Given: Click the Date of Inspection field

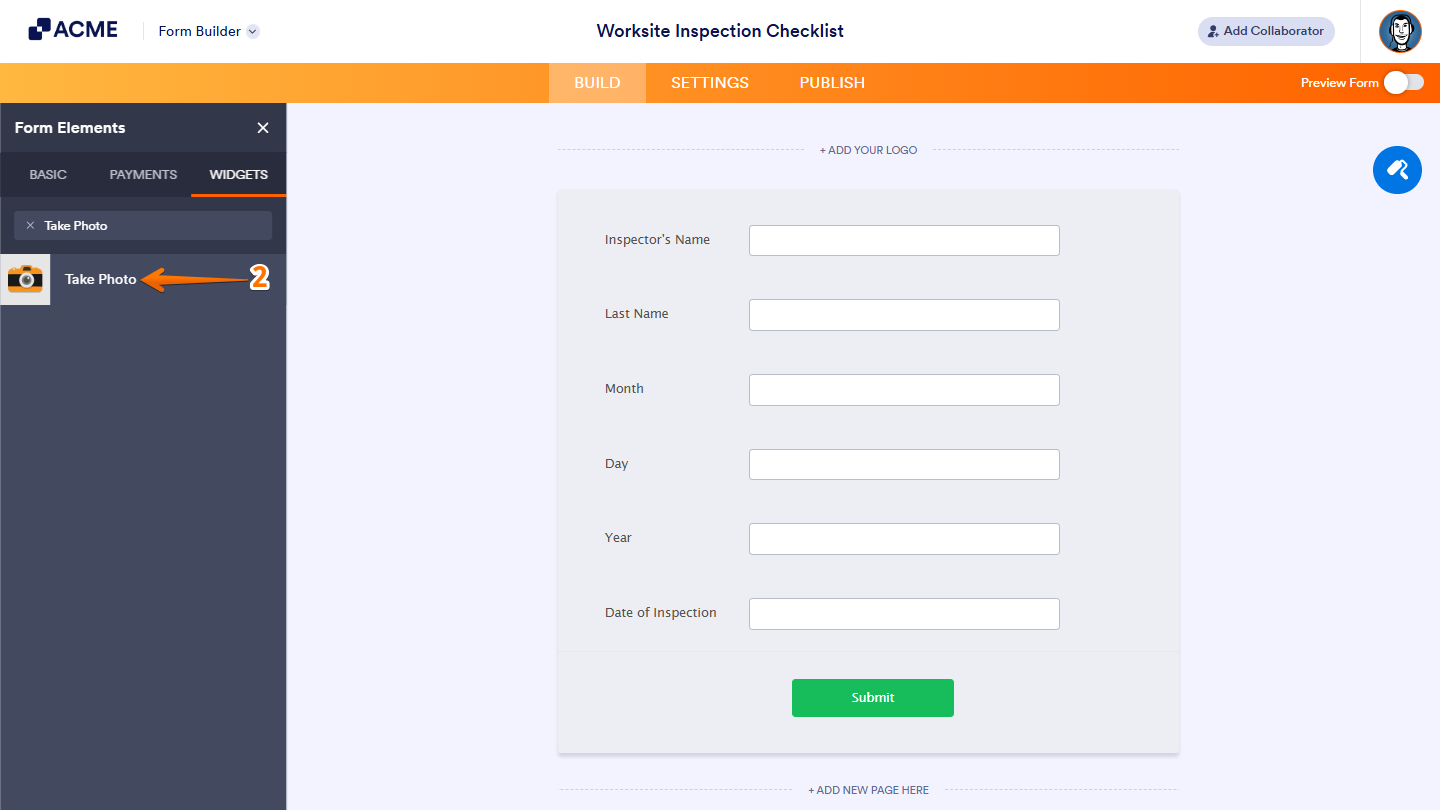Looking at the screenshot, I should click(904, 613).
